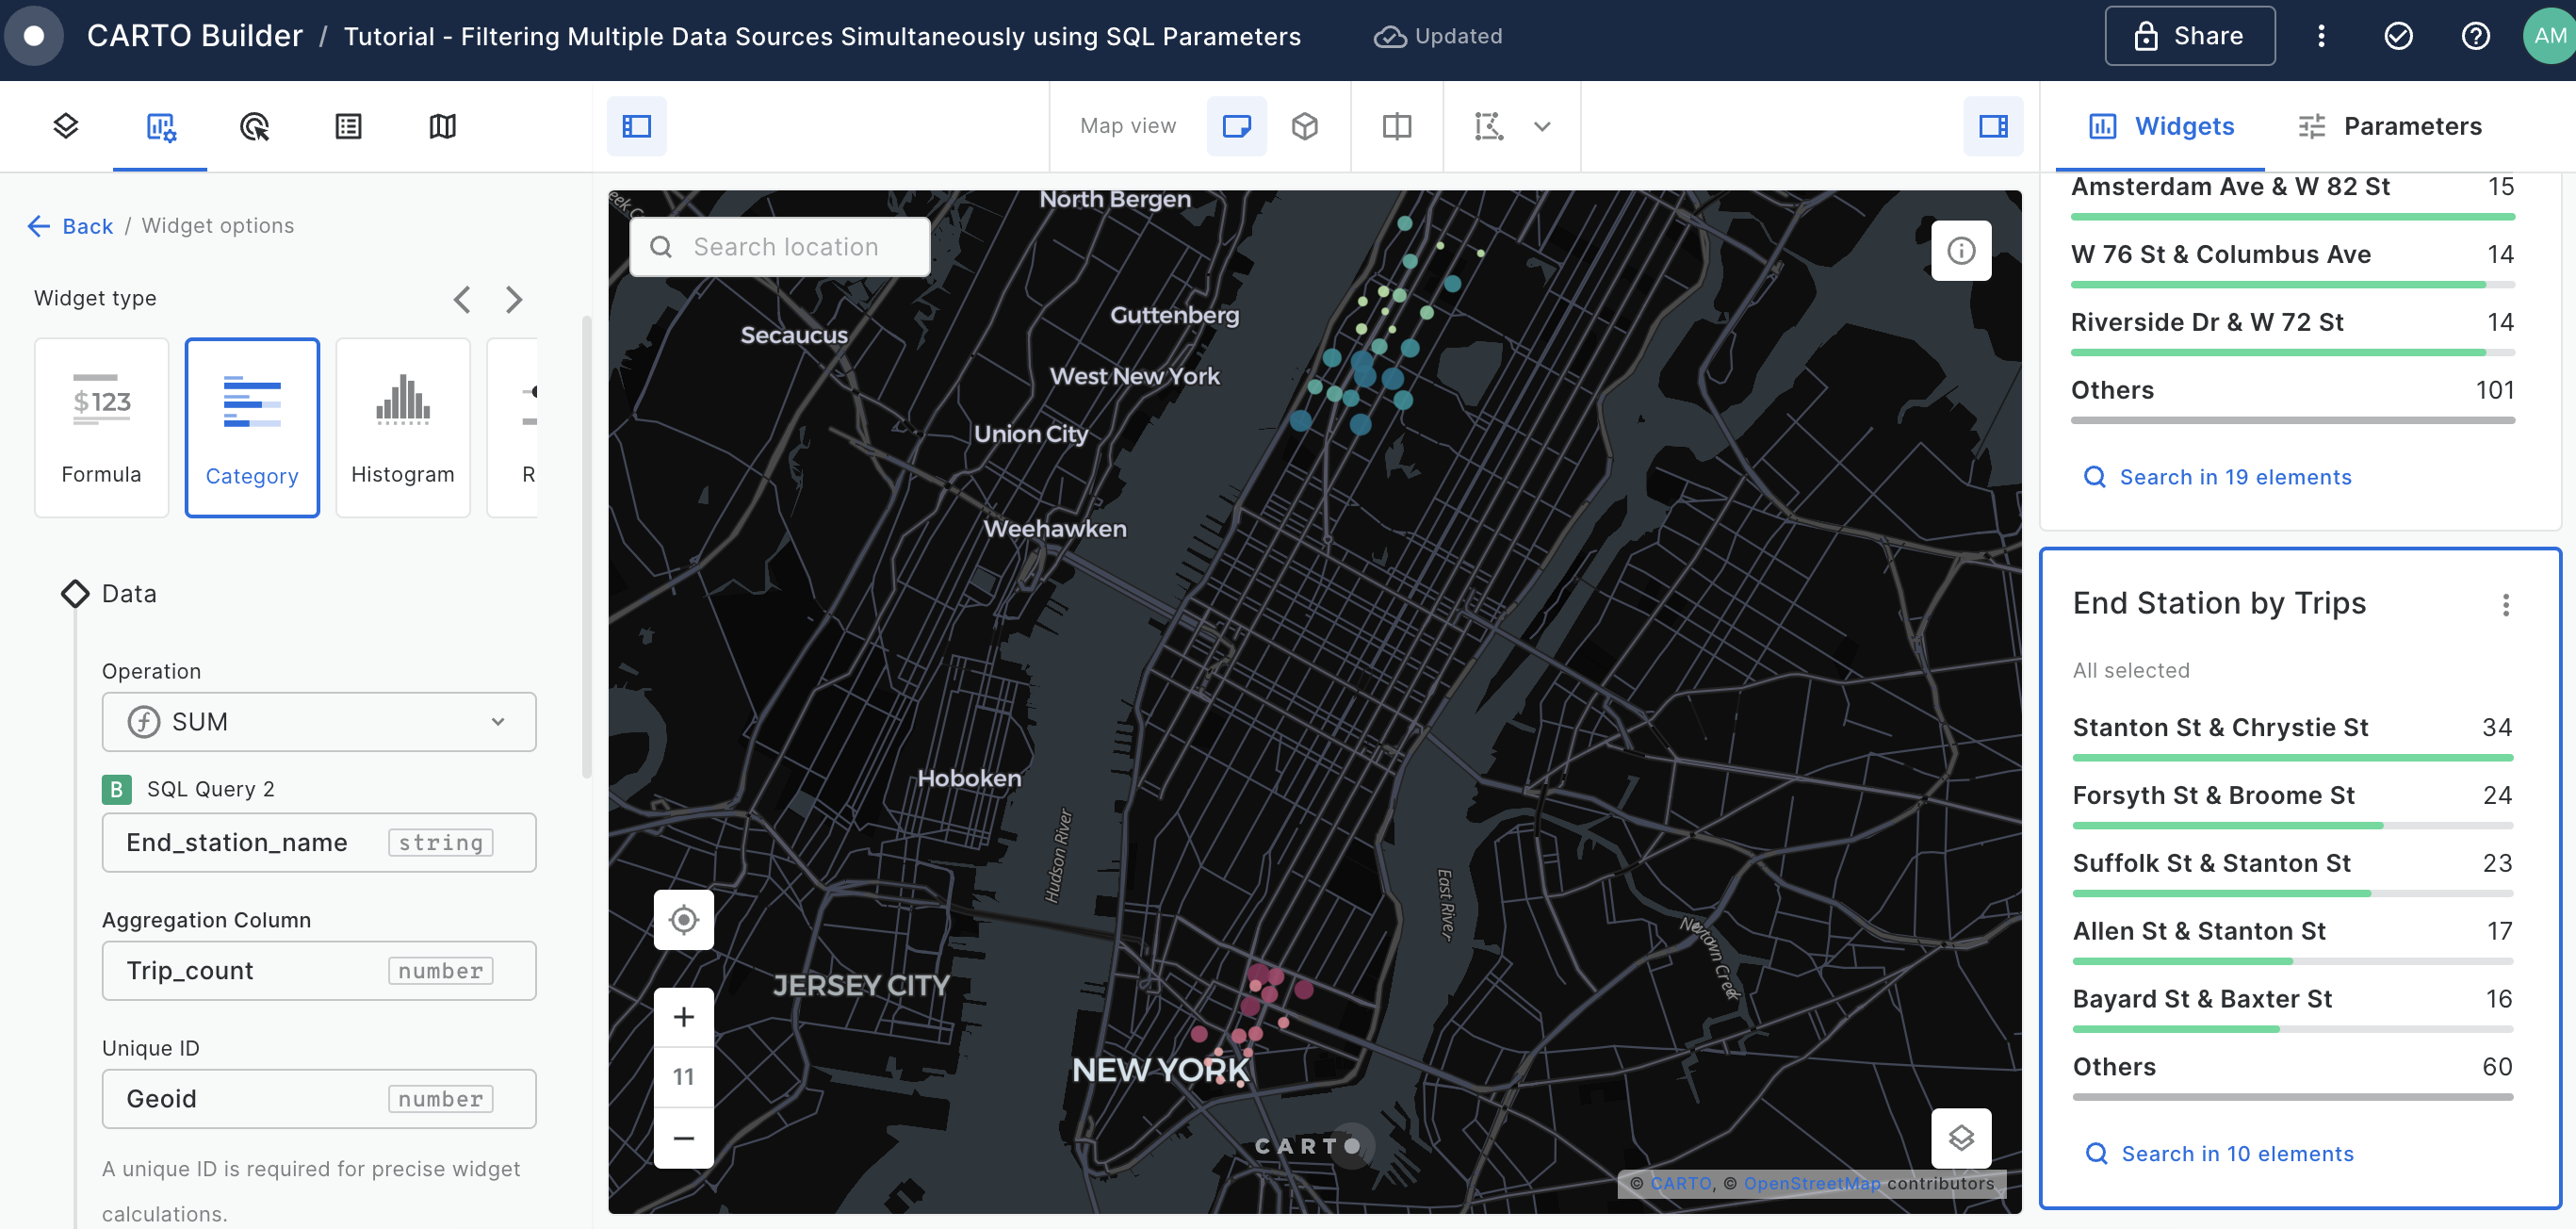Open Geoid unique ID selector
Viewport: 2576px width, 1229px height.
coord(319,1099)
